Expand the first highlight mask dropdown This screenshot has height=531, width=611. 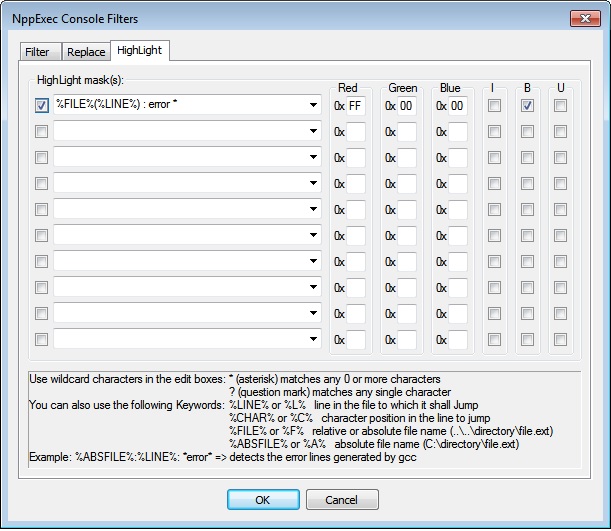(313, 105)
